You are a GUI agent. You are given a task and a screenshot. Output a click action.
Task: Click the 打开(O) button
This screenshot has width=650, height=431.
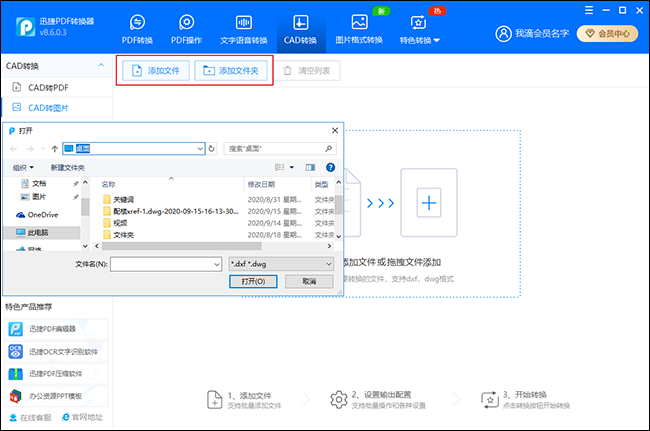point(253,281)
